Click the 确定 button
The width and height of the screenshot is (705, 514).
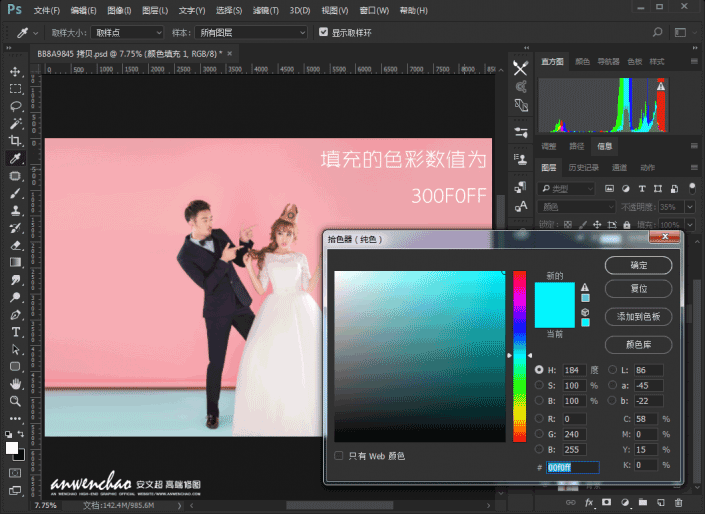(x=638, y=265)
